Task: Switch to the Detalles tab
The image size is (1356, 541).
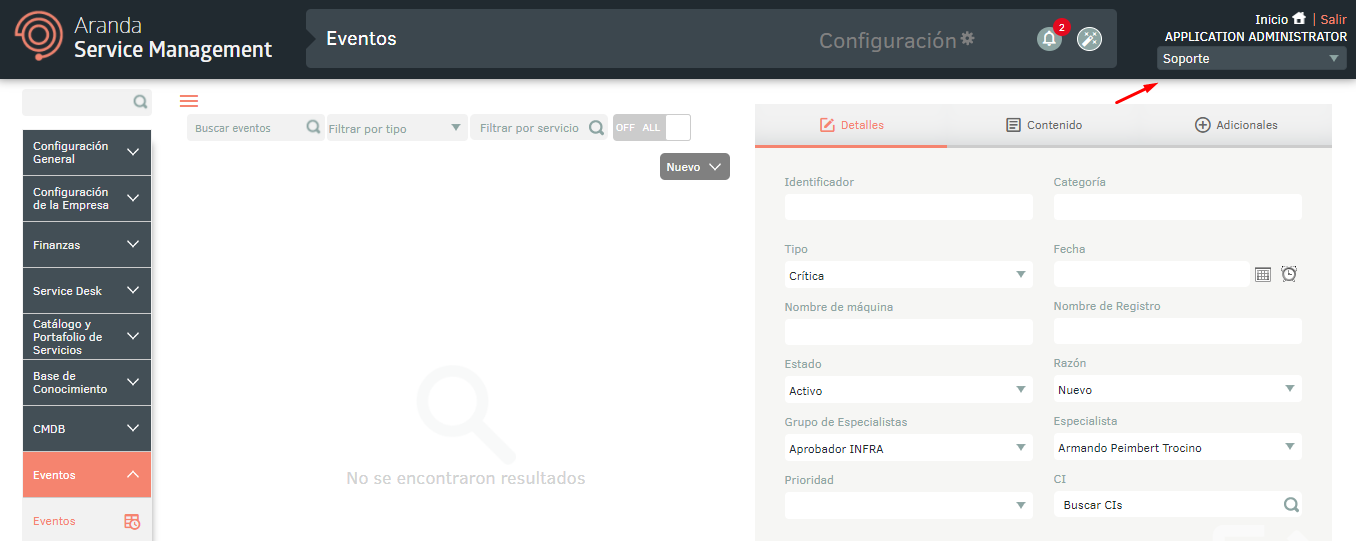Action: 851,126
